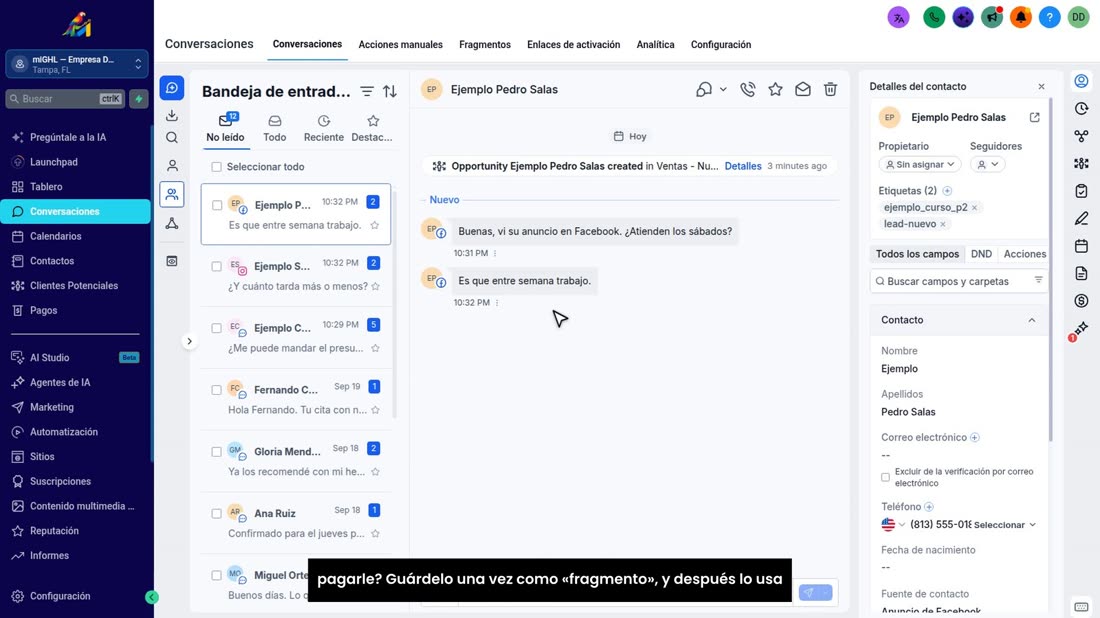The width and height of the screenshot is (1100, 618).
Task: Select the Fernando C... conversation checkbox
Action: (217, 390)
